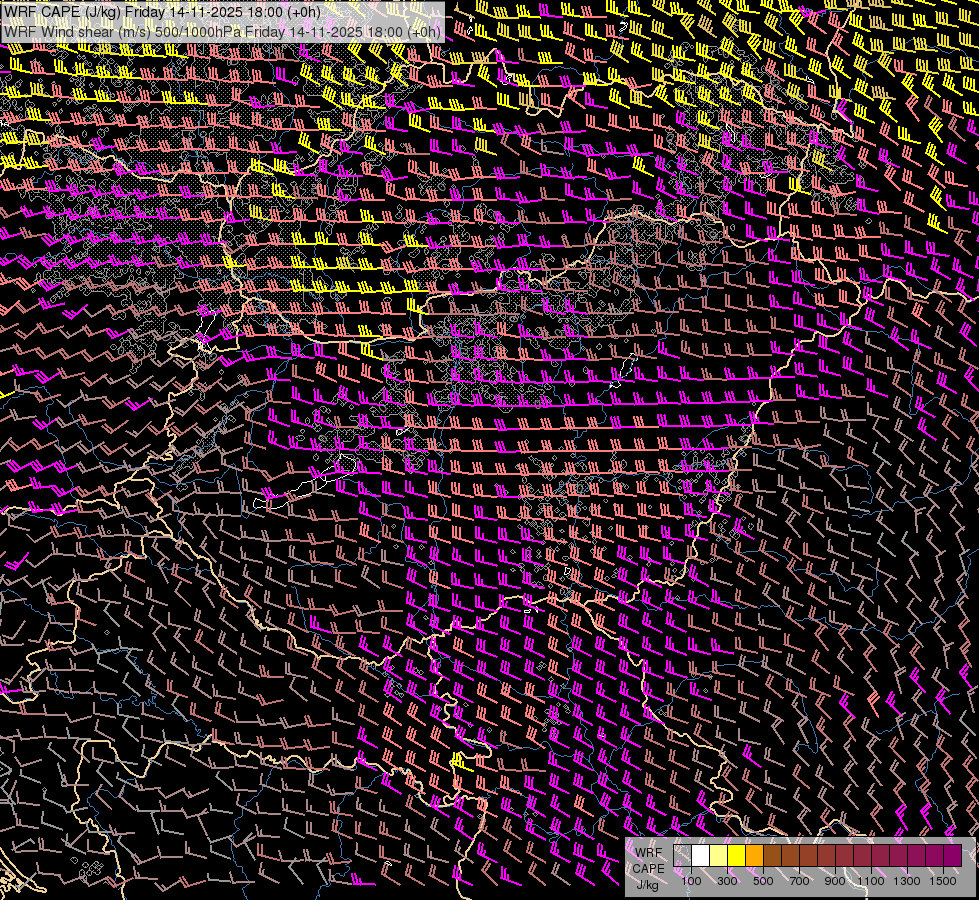Click the 300 label on legend scale
The height and width of the screenshot is (900, 979).
pyautogui.click(x=727, y=881)
